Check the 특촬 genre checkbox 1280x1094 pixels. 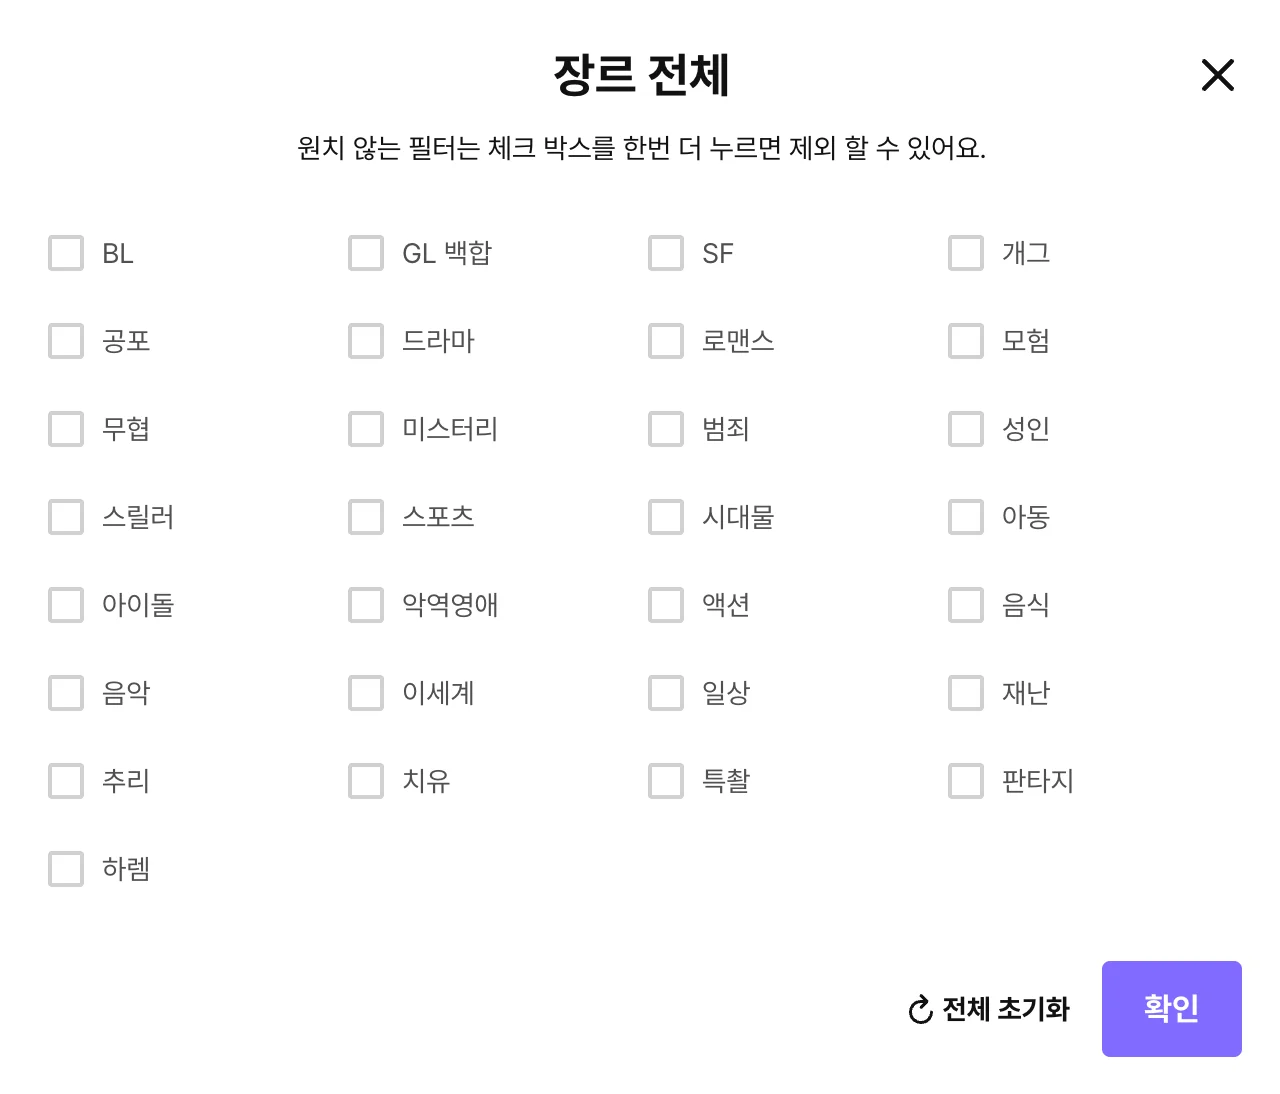(x=665, y=781)
